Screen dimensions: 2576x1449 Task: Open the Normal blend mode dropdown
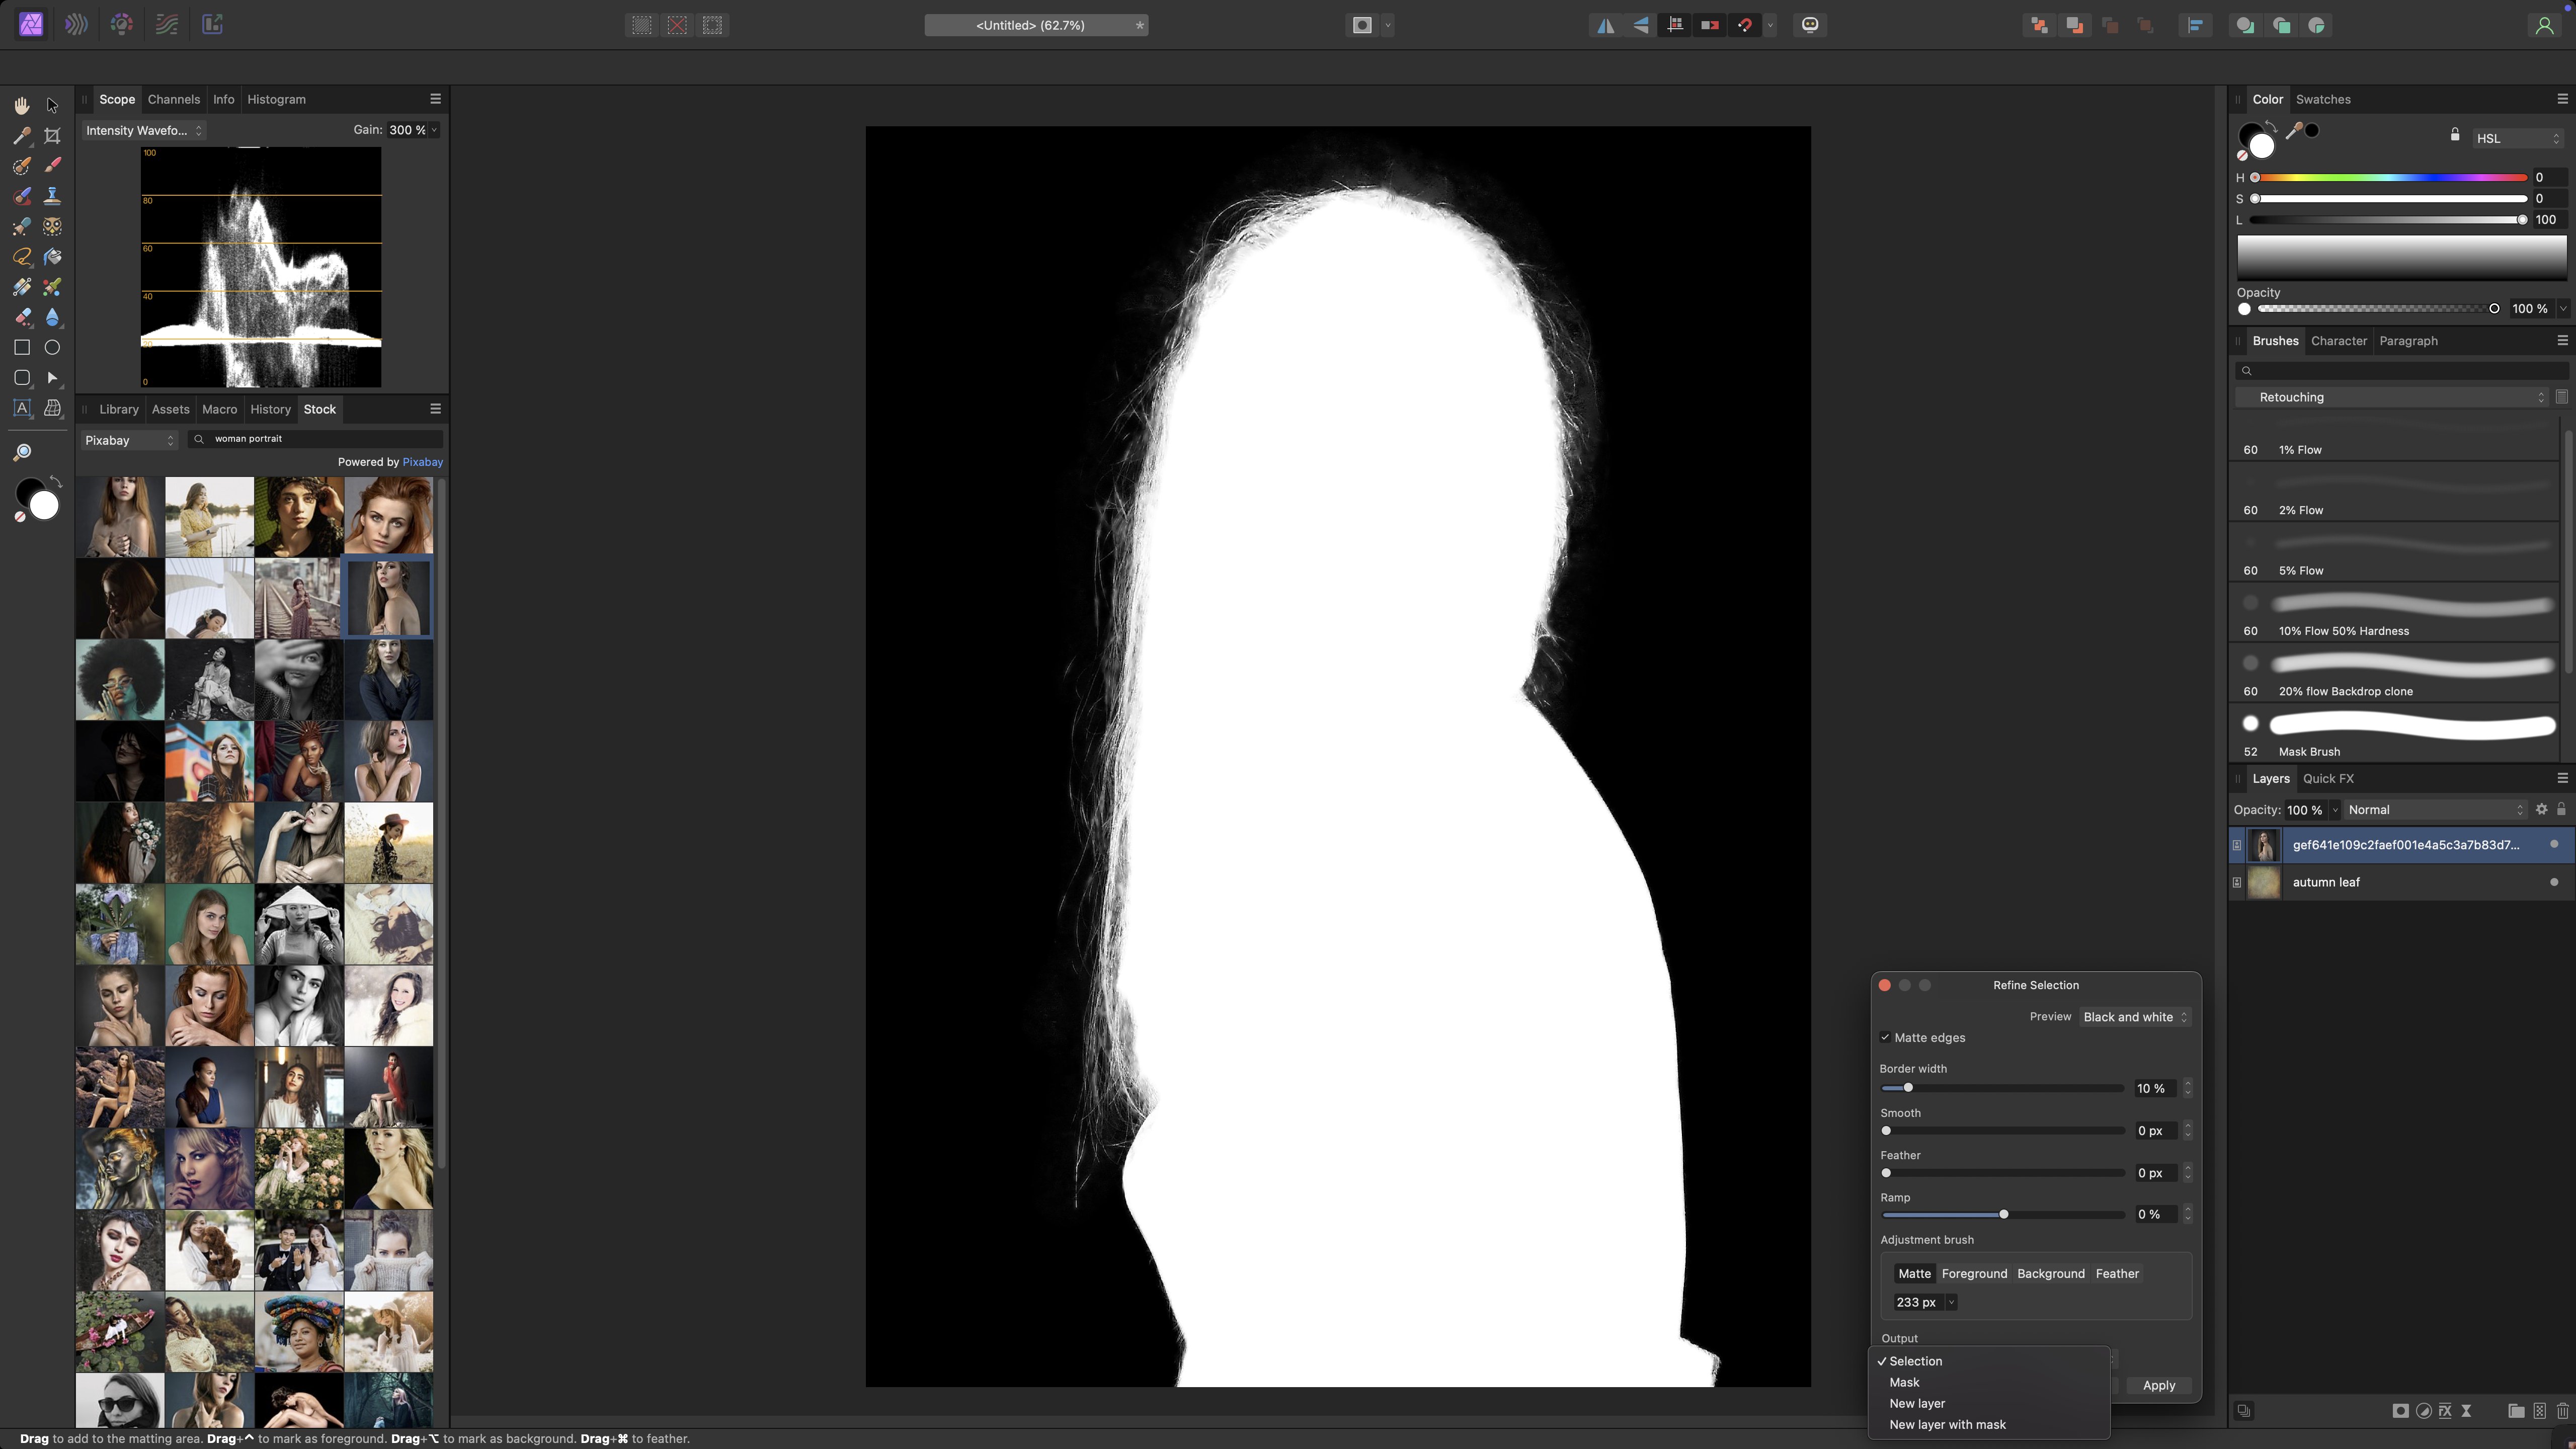coord(2435,809)
